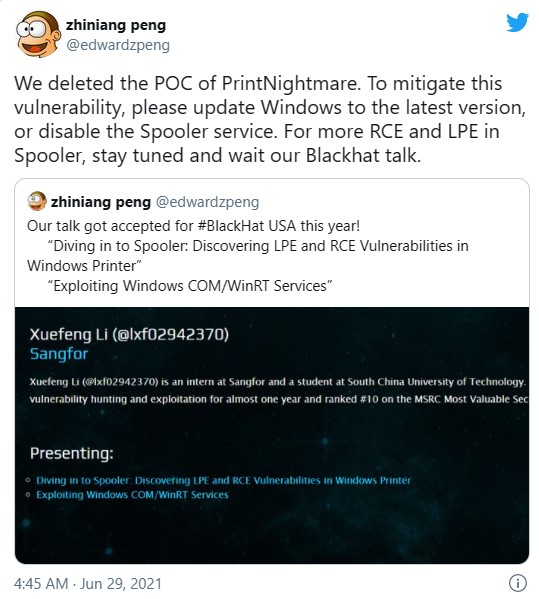Open the embedded Black Hat speaker image
This screenshot has width=539, height=599.
272,435
